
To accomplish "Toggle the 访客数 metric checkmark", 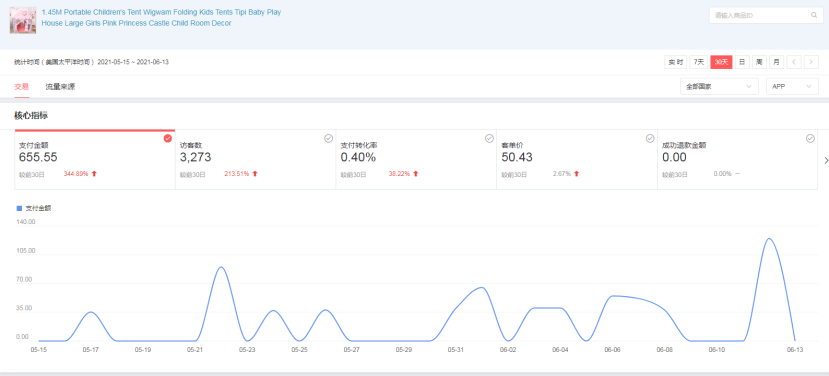I will pos(328,139).
